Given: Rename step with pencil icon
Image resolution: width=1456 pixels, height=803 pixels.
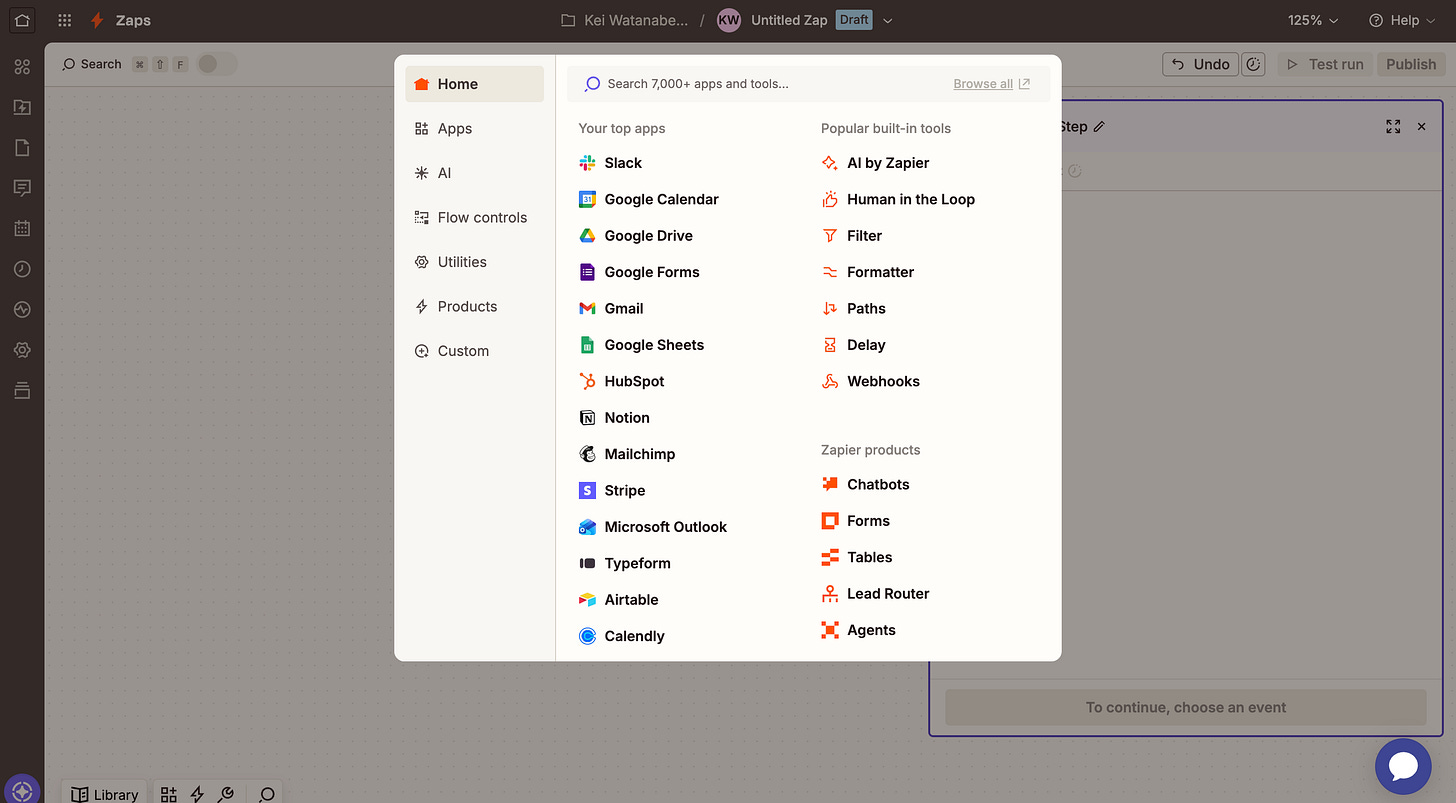Looking at the screenshot, I should click(x=1099, y=127).
